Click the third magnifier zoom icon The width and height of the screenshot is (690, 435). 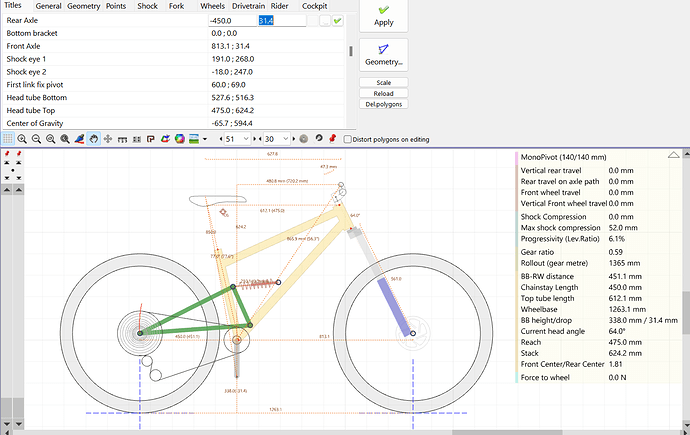point(51,139)
